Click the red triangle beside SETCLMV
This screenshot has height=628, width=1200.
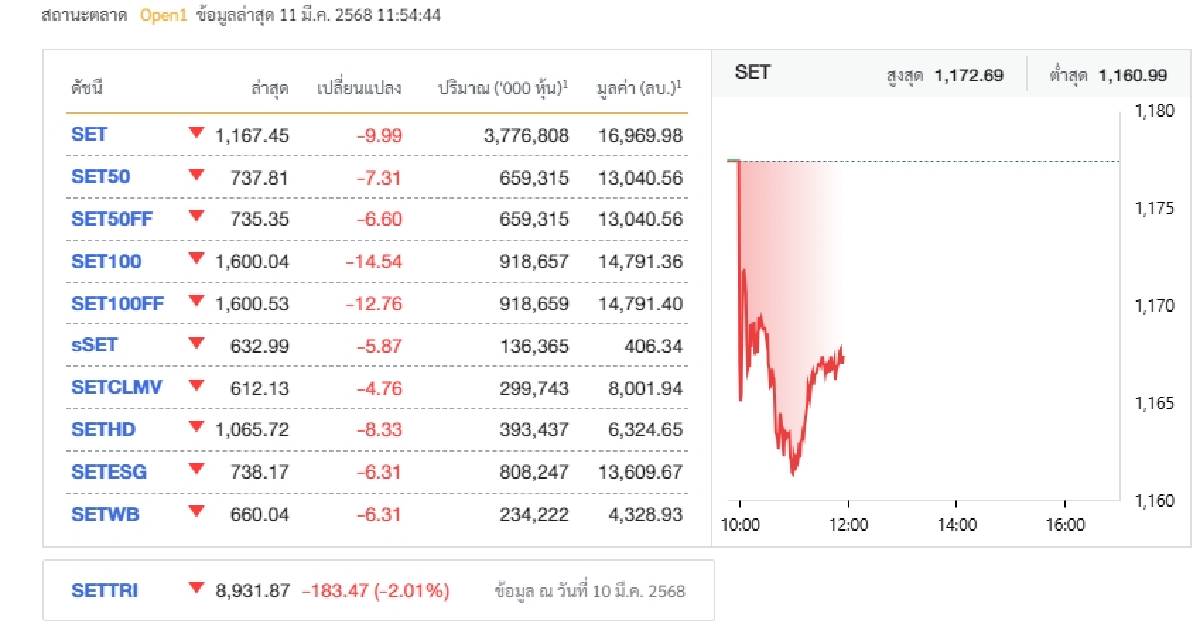(x=196, y=386)
